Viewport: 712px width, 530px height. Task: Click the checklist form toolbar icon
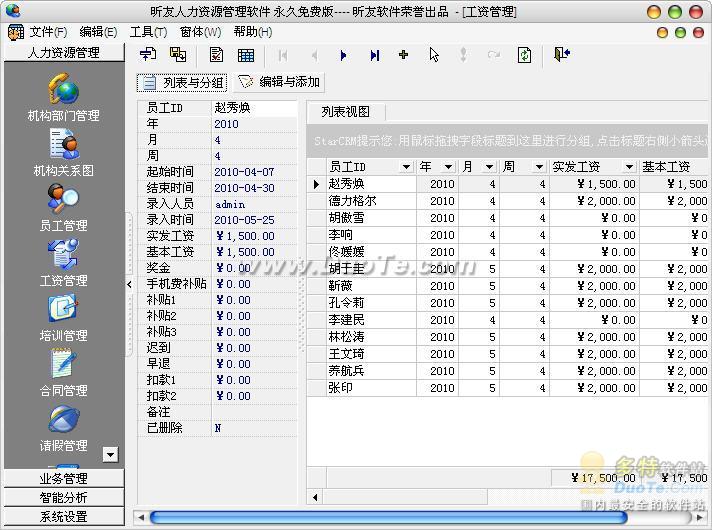[x=216, y=55]
